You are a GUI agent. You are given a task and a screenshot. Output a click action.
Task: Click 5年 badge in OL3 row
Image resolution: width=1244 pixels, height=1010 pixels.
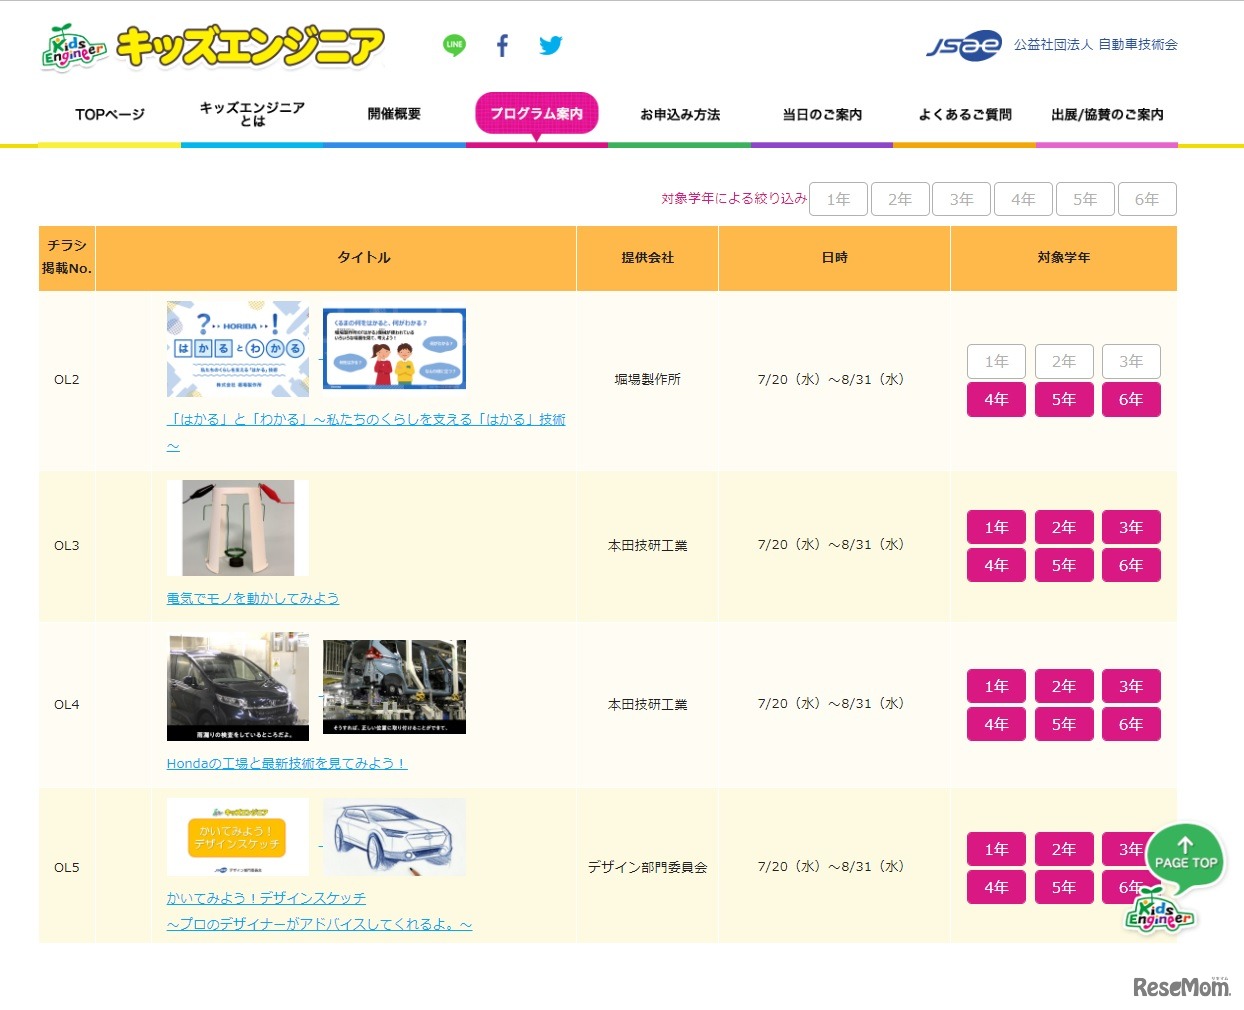click(1064, 566)
